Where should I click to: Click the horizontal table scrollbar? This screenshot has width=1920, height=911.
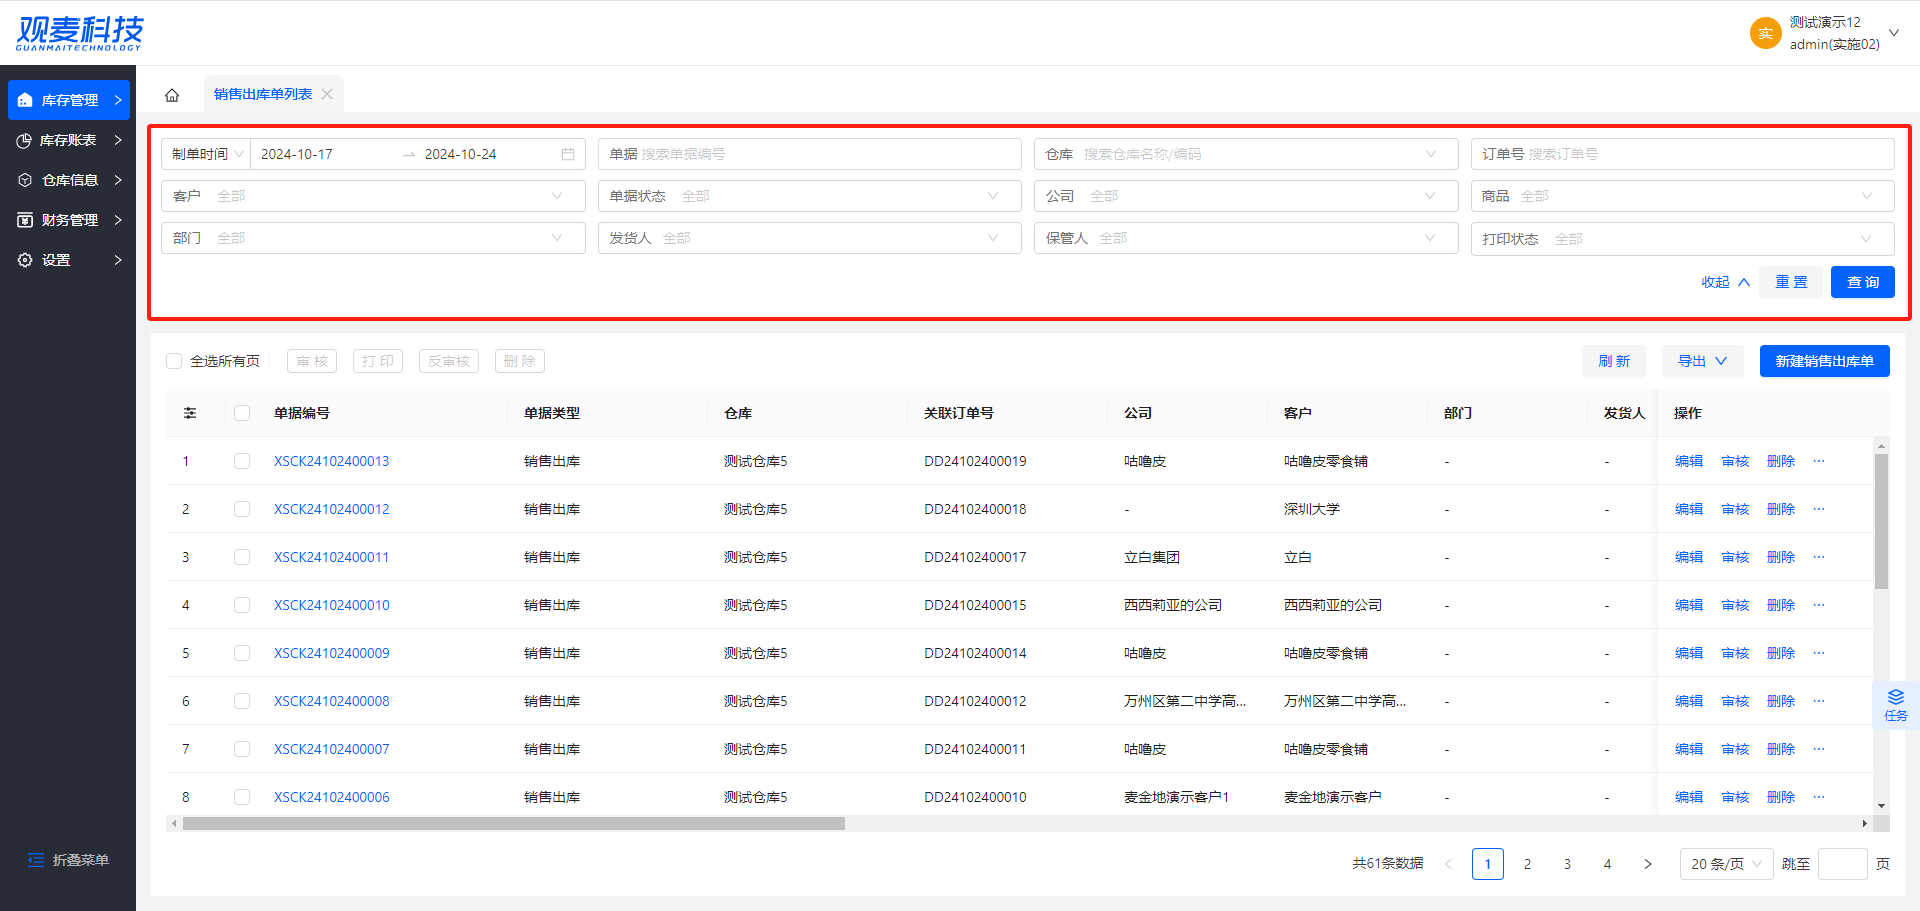tap(514, 824)
